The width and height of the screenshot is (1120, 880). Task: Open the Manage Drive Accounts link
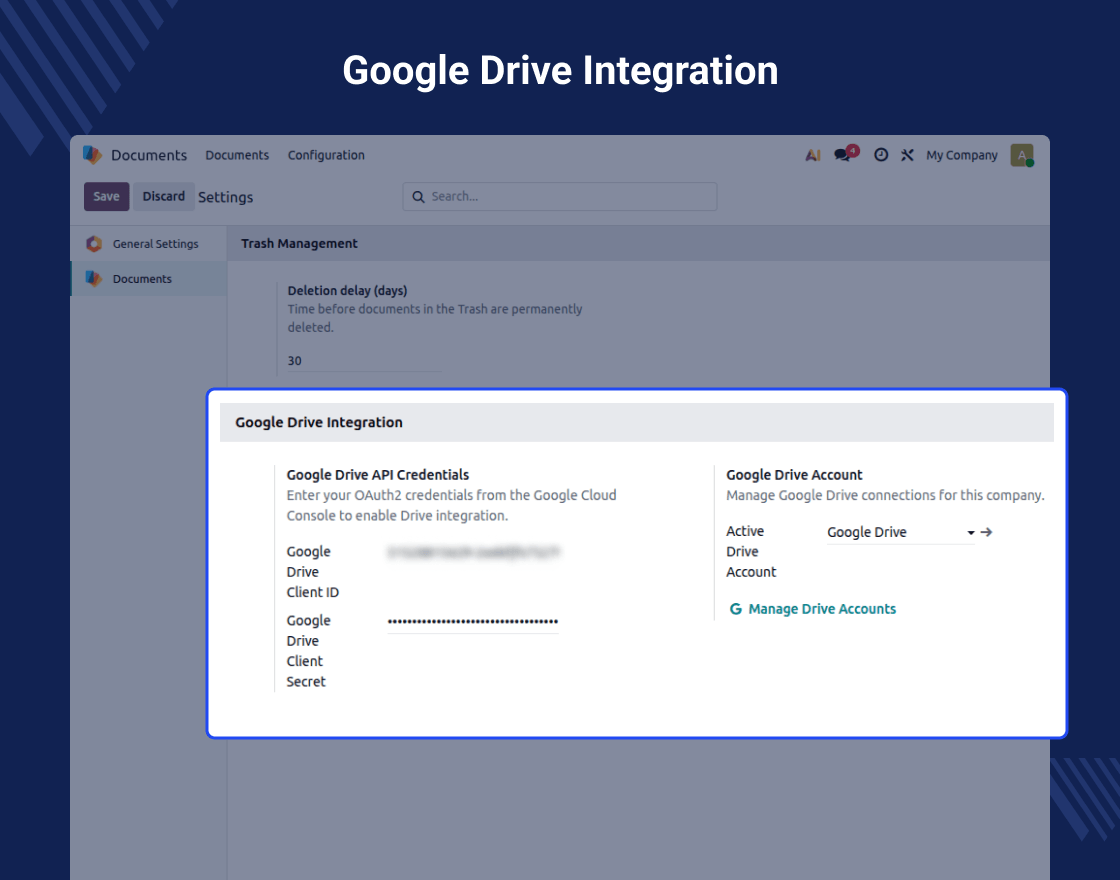tap(821, 609)
